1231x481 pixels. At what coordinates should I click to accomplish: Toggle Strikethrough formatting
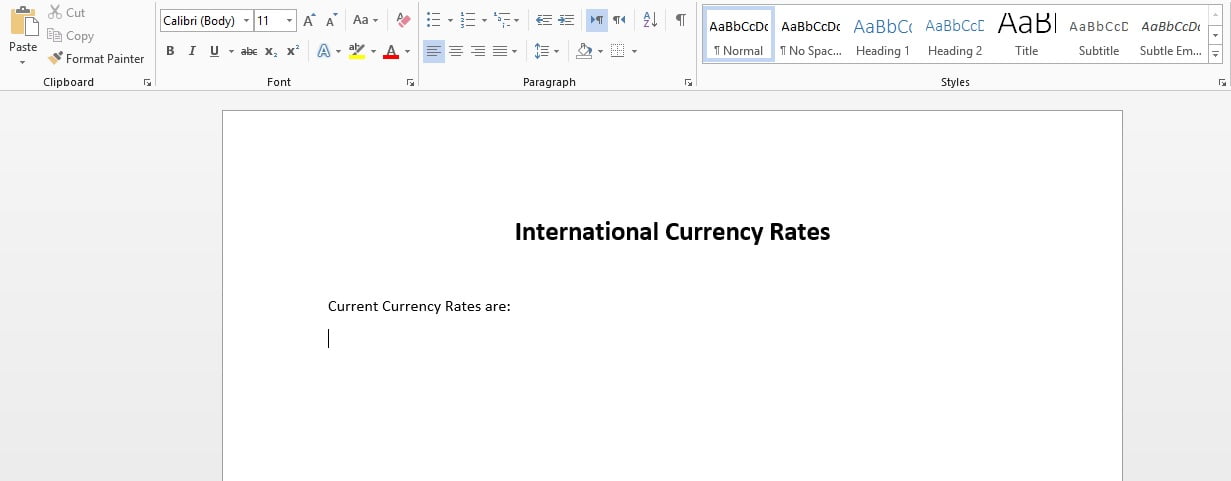(249, 51)
